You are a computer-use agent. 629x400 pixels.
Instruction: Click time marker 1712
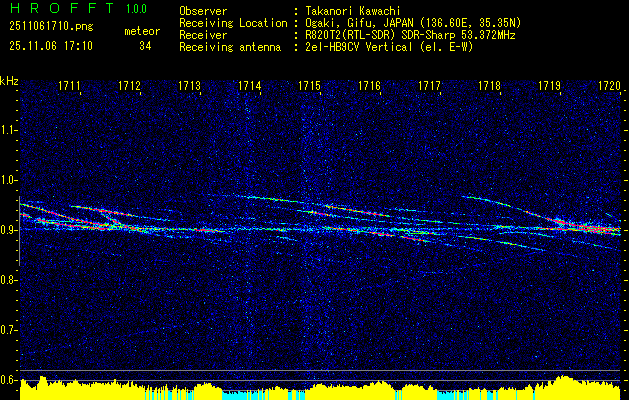pos(130,86)
